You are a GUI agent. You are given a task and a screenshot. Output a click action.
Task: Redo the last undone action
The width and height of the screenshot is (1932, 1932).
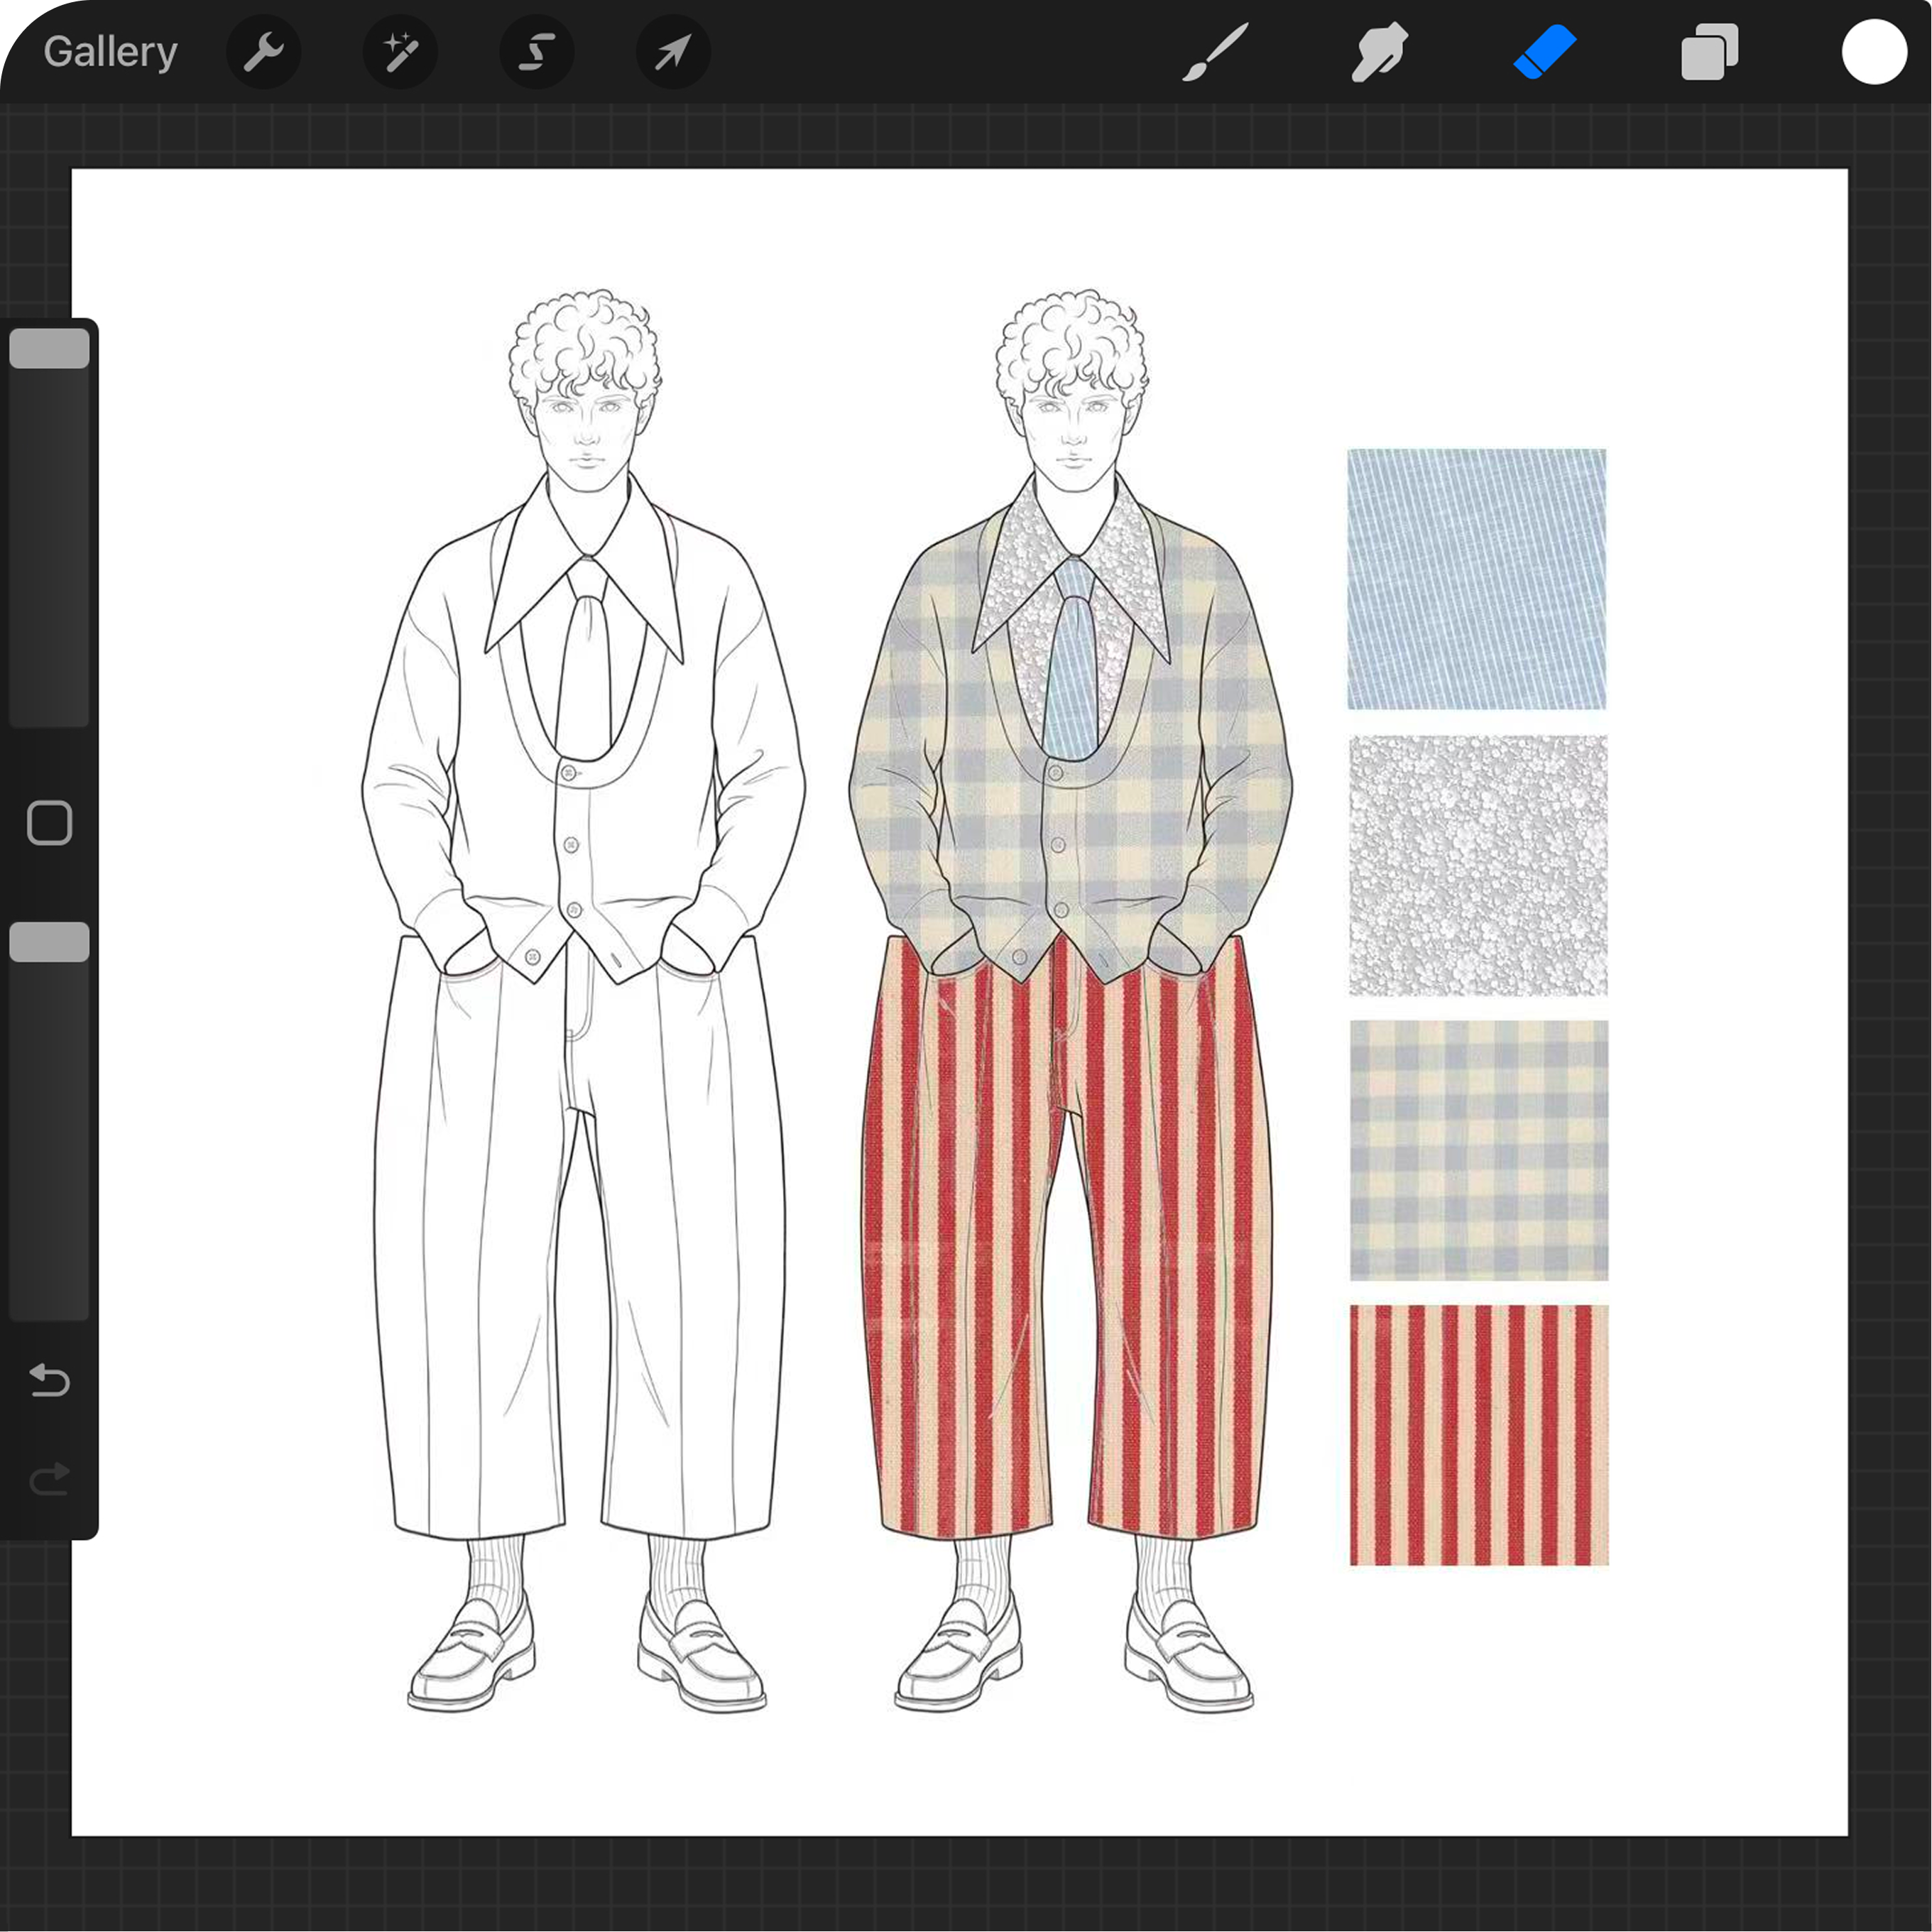(49, 1478)
